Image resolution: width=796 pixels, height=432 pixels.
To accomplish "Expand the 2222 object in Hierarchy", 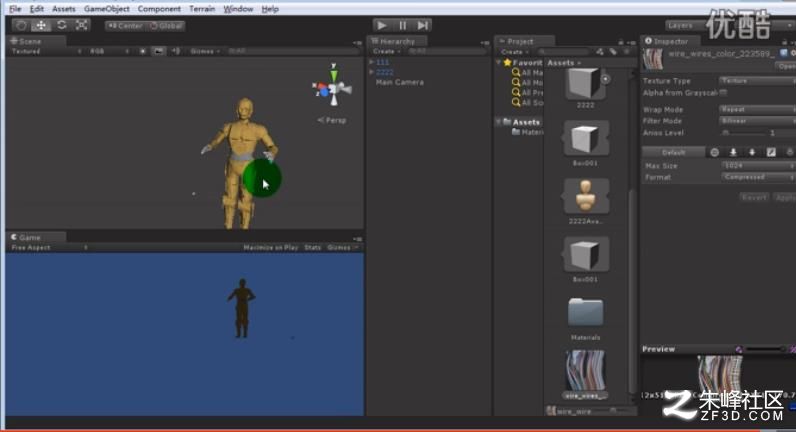I will [x=372, y=72].
